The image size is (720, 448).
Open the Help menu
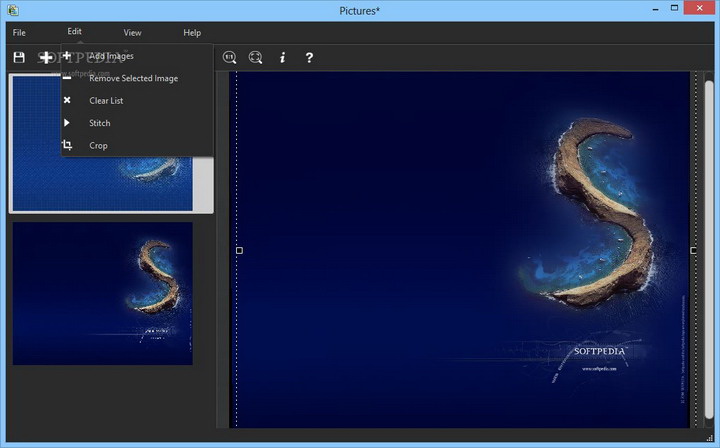coord(192,33)
